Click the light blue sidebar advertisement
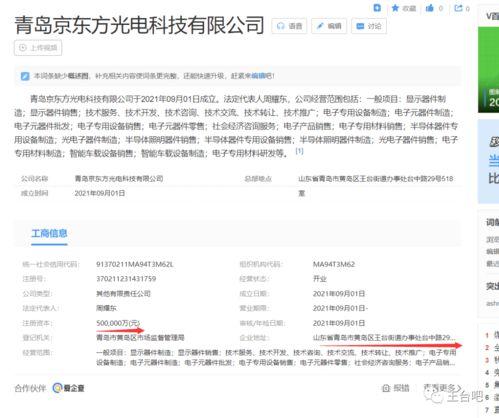This screenshot has width=499, height=418. pos(488,161)
